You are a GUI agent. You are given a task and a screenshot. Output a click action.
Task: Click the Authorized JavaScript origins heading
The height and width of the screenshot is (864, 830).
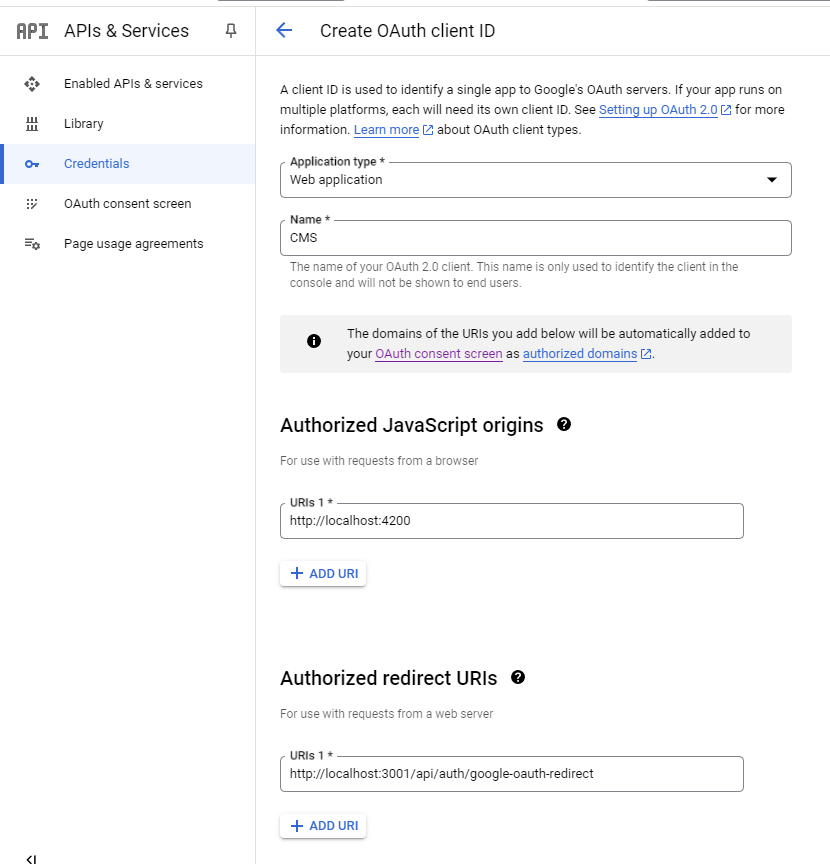click(412, 425)
